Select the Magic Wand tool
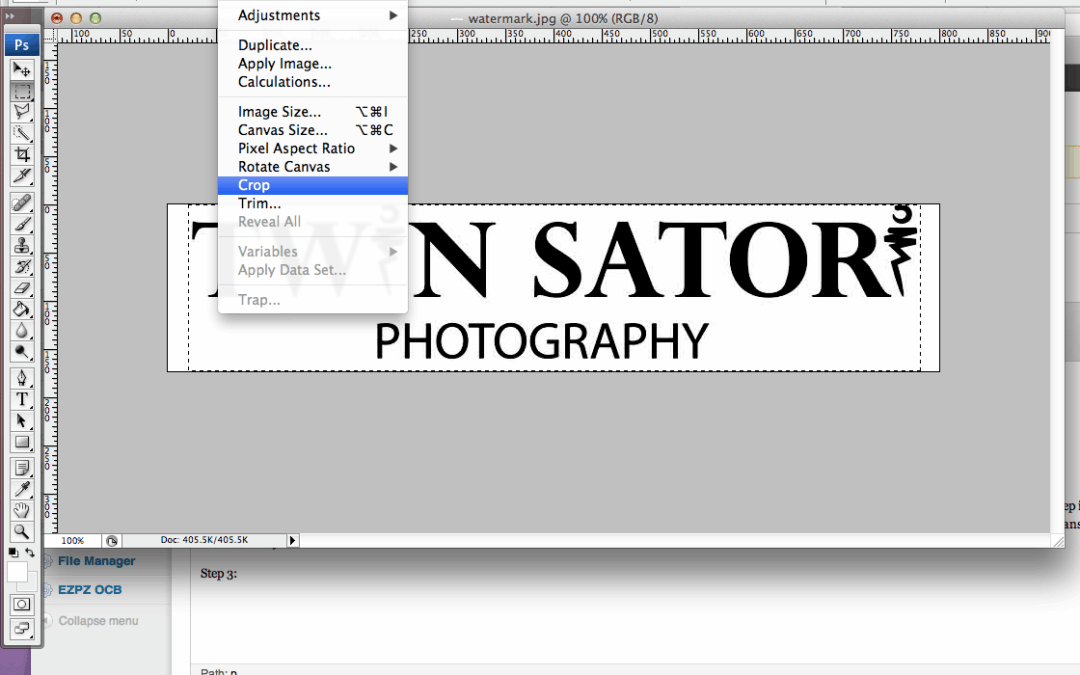The width and height of the screenshot is (1080, 675). (x=22, y=133)
